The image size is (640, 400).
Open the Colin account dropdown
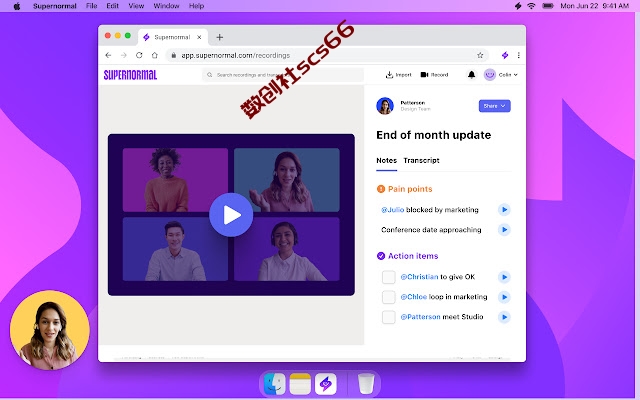(x=501, y=75)
